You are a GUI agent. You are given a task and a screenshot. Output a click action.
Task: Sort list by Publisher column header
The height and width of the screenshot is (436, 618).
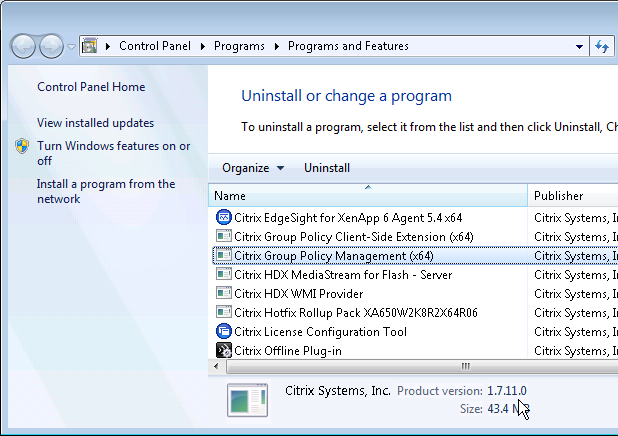click(573, 195)
